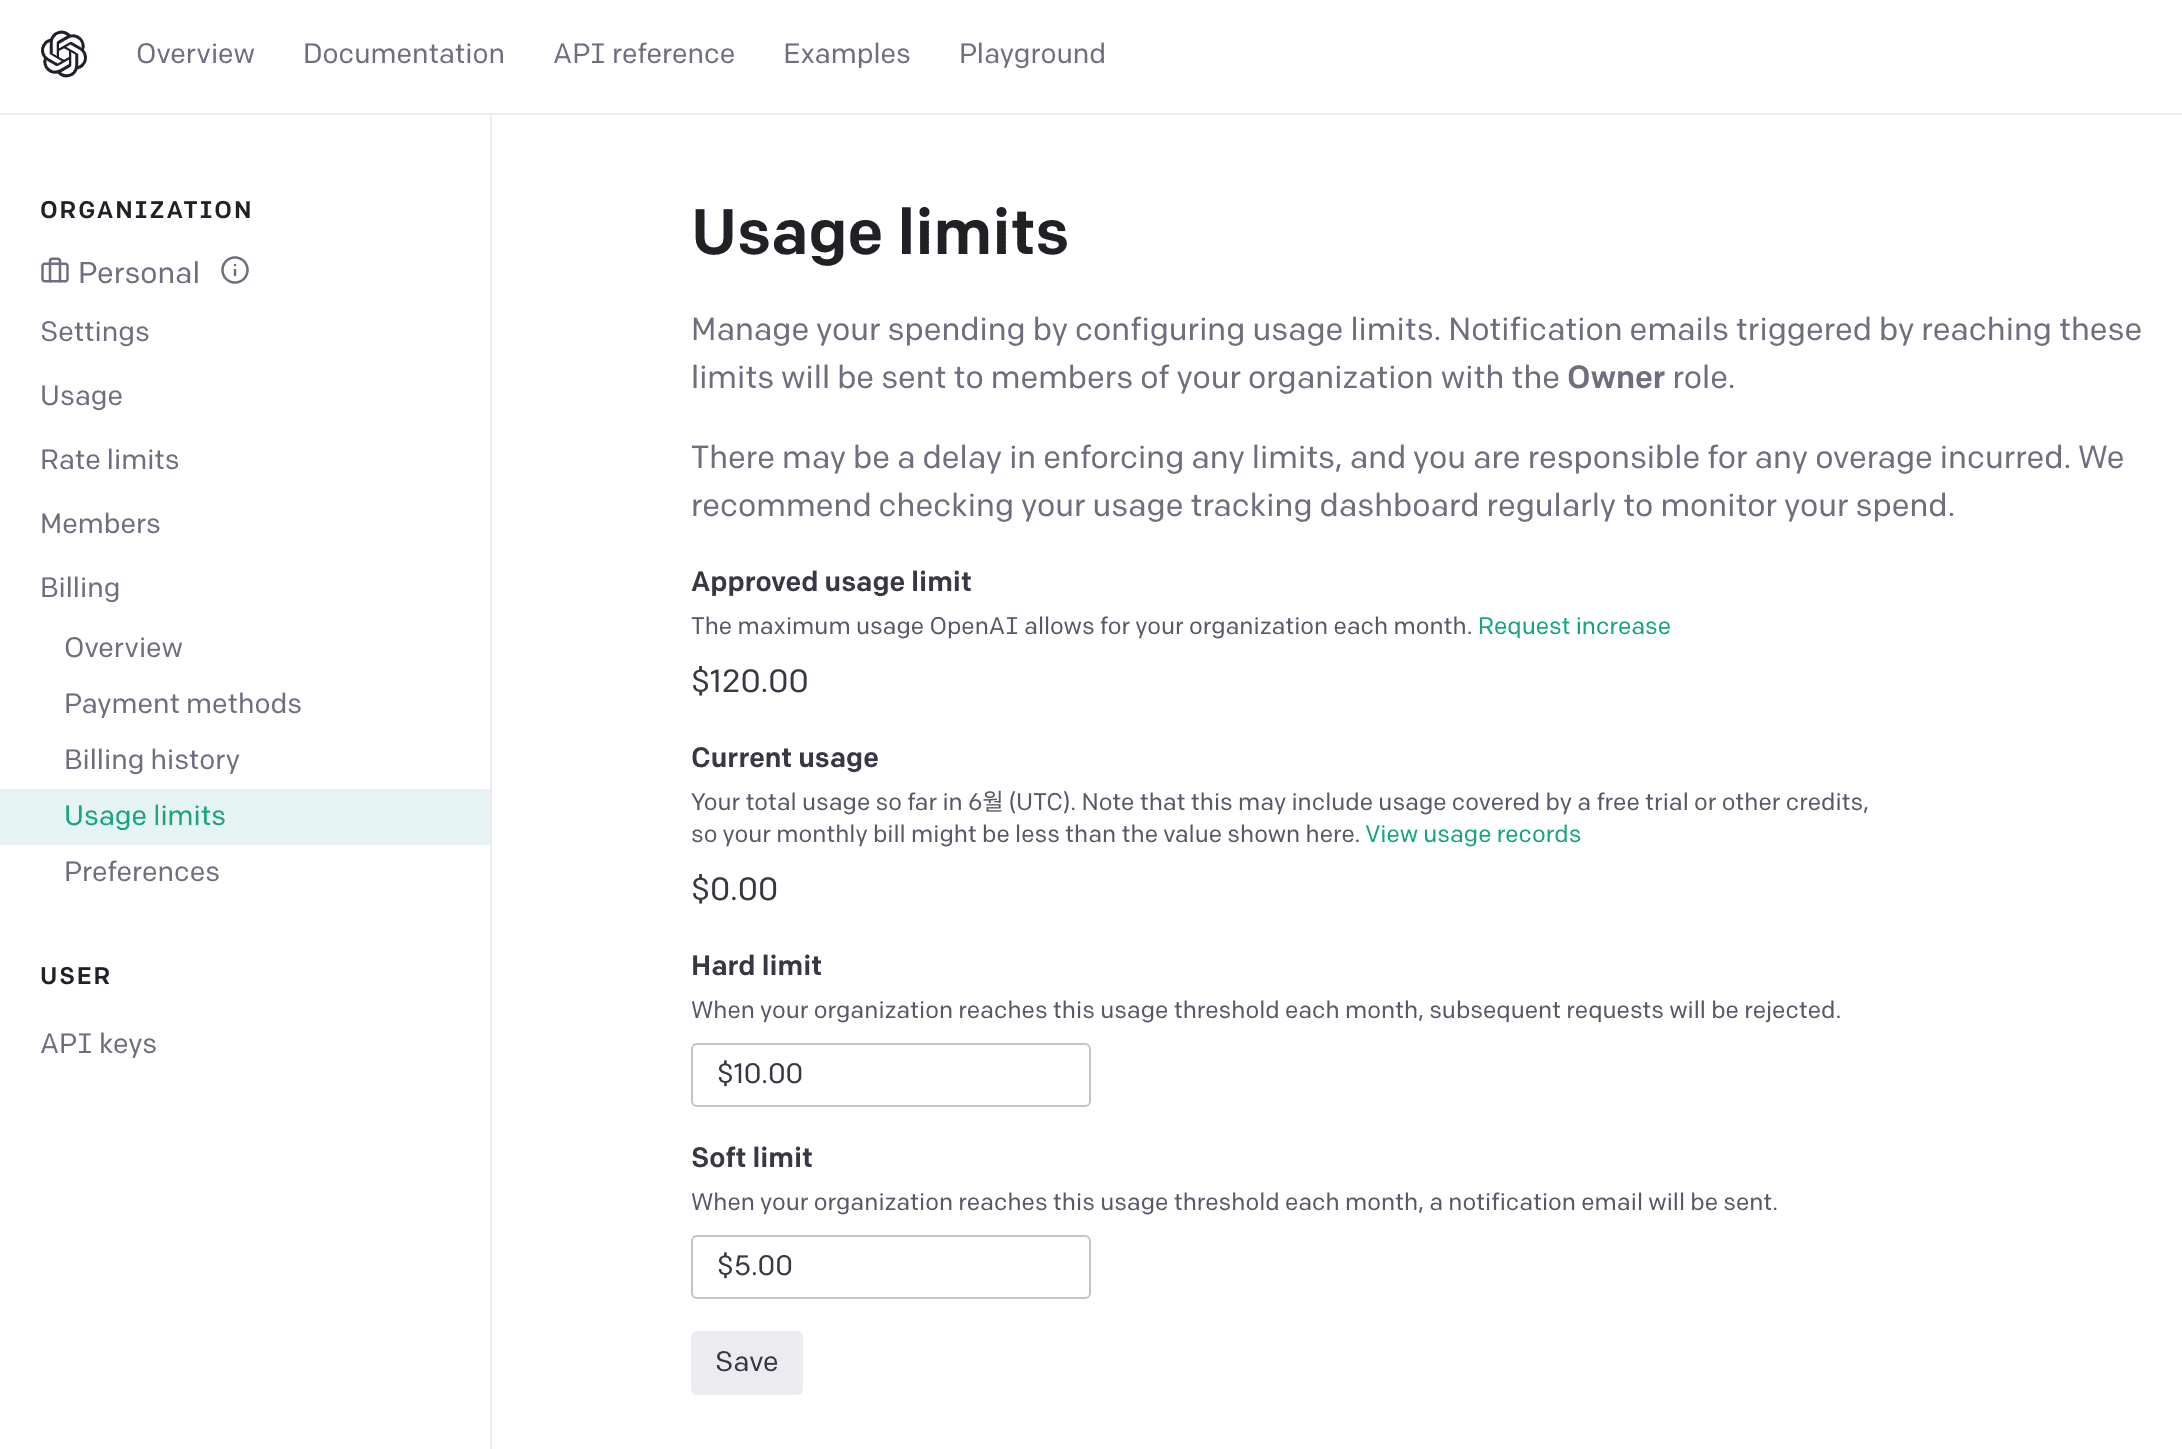This screenshot has width=2182, height=1449.
Task: Open Members in the organization sidebar
Action: coord(100,524)
